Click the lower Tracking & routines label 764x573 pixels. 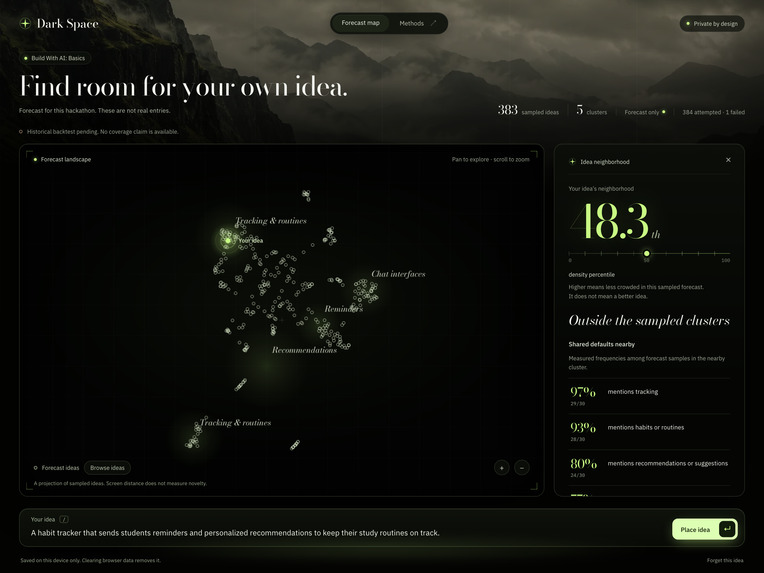[x=235, y=422]
